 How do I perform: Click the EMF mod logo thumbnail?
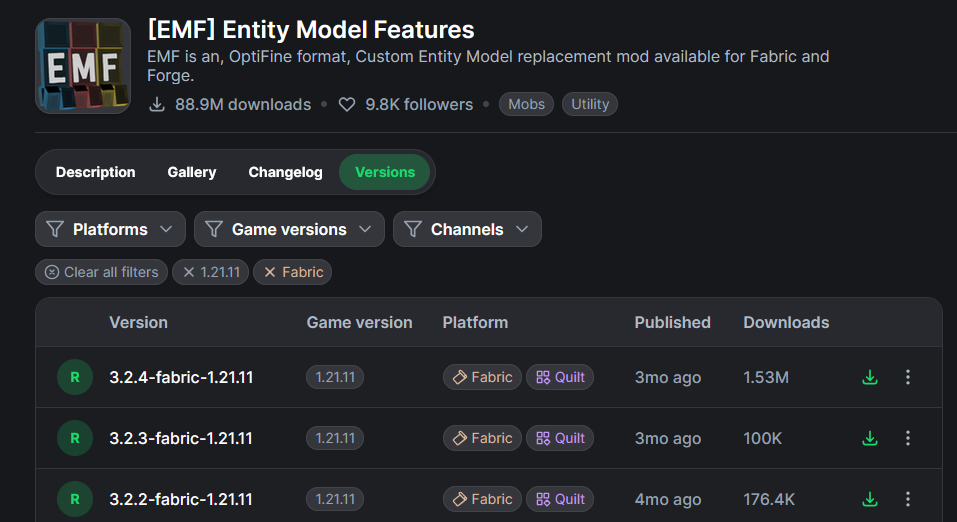(83, 66)
